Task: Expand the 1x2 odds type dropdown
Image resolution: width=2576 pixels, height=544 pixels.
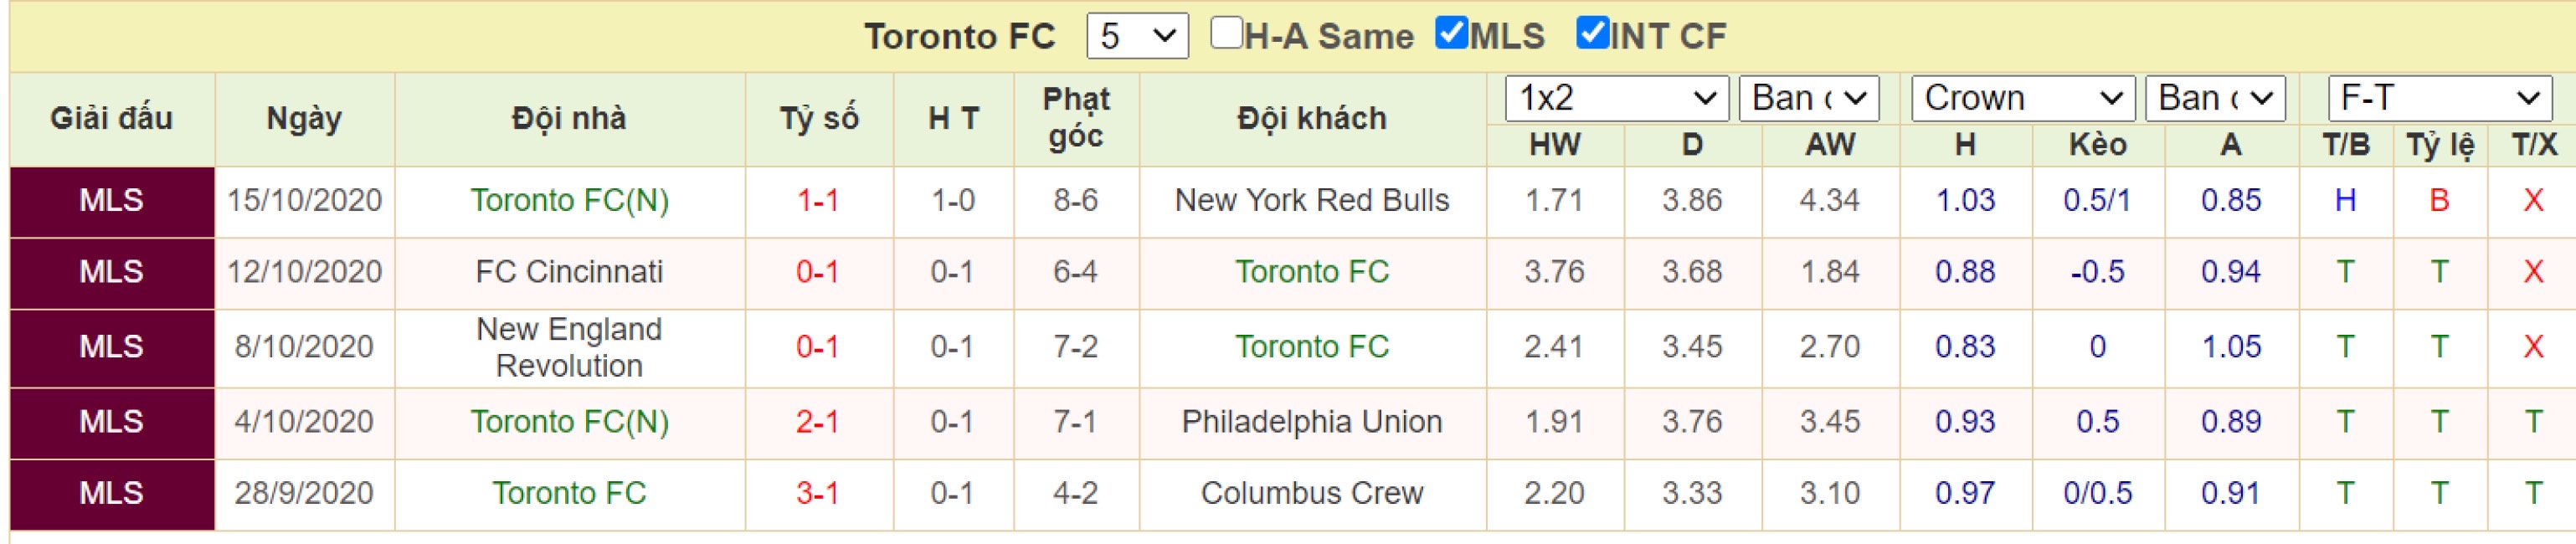Action: click(1616, 98)
